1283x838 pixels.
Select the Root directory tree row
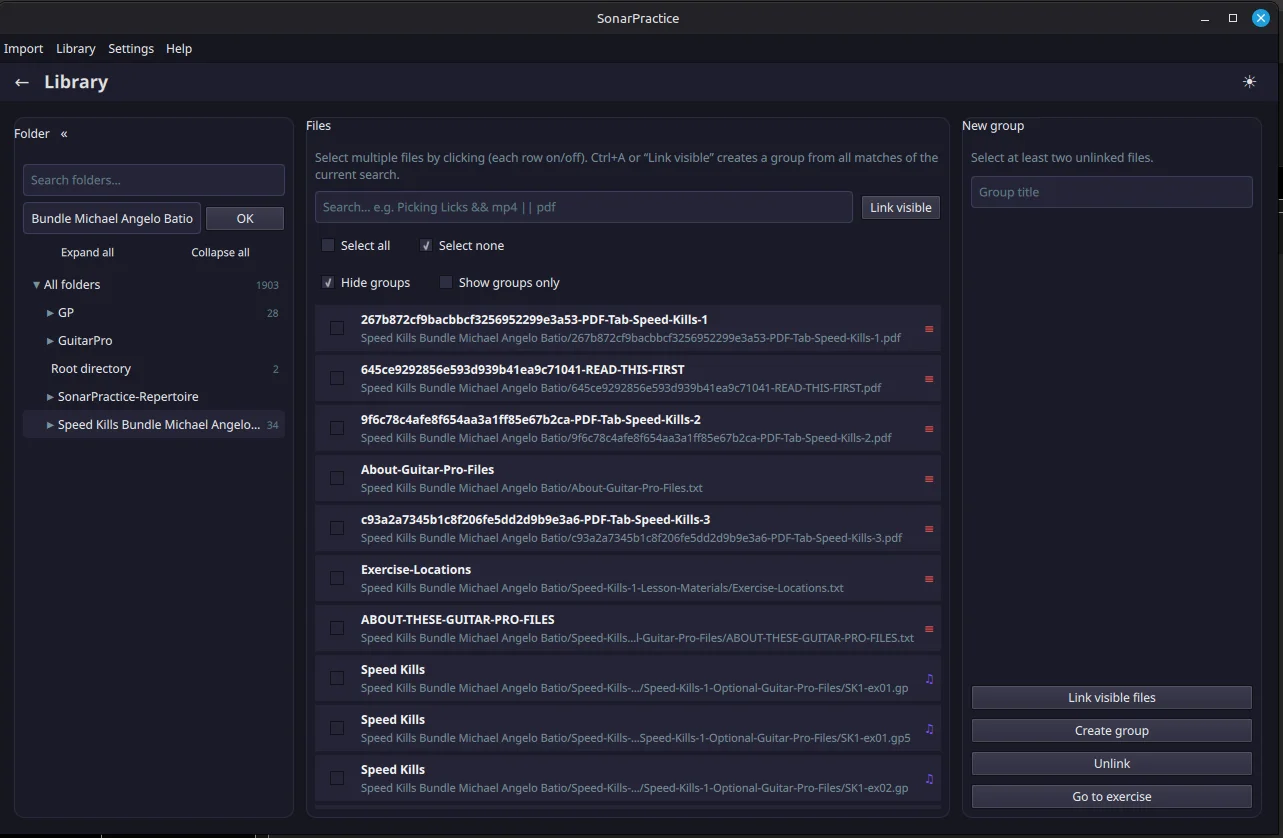coord(154,369)
